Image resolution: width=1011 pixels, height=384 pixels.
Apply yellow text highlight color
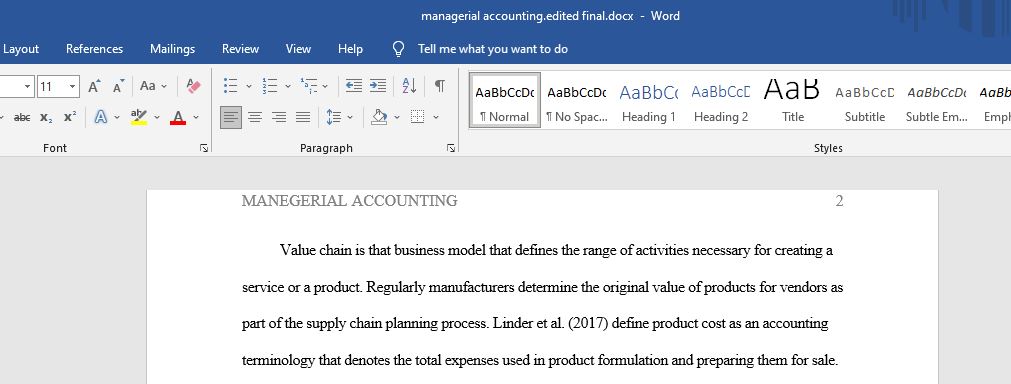[x=139, y=117]
